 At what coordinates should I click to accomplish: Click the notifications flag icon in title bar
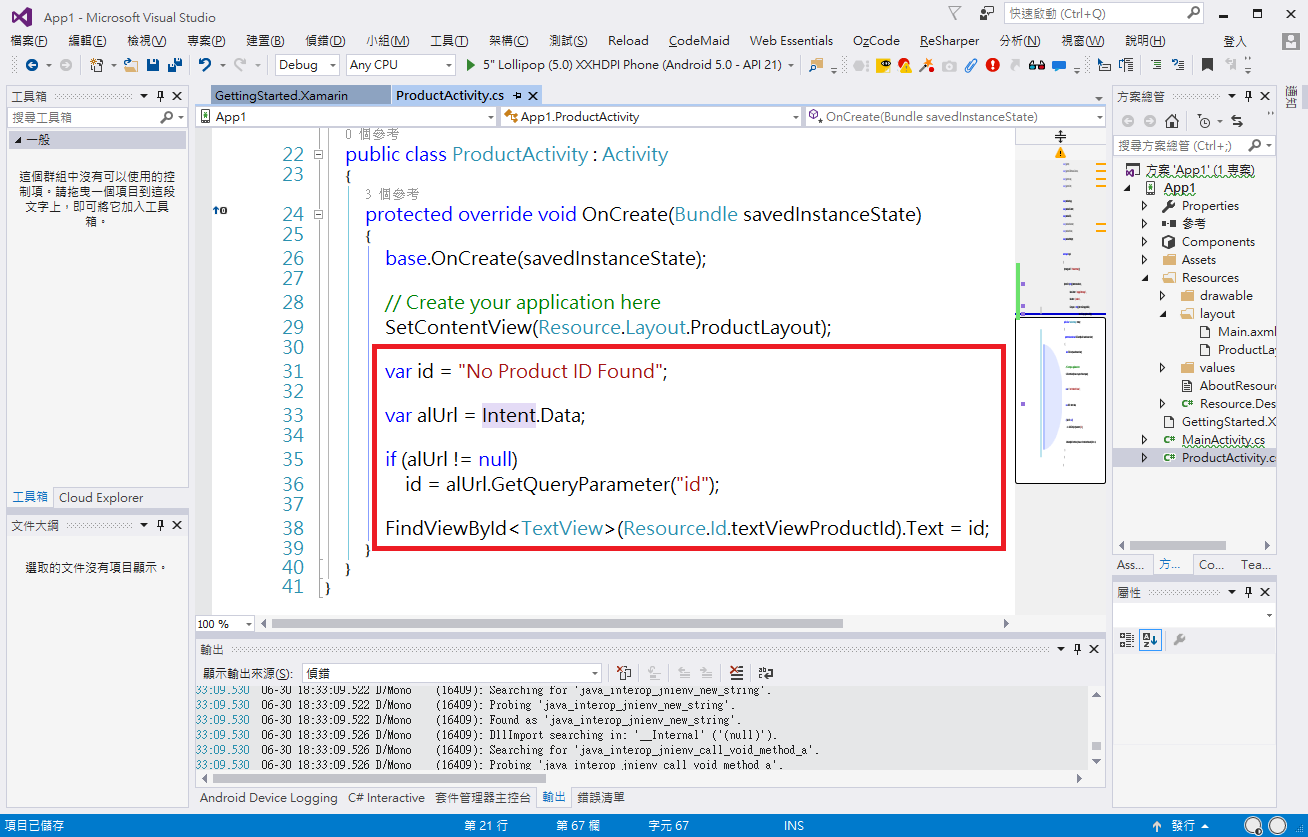pos(954,14)
